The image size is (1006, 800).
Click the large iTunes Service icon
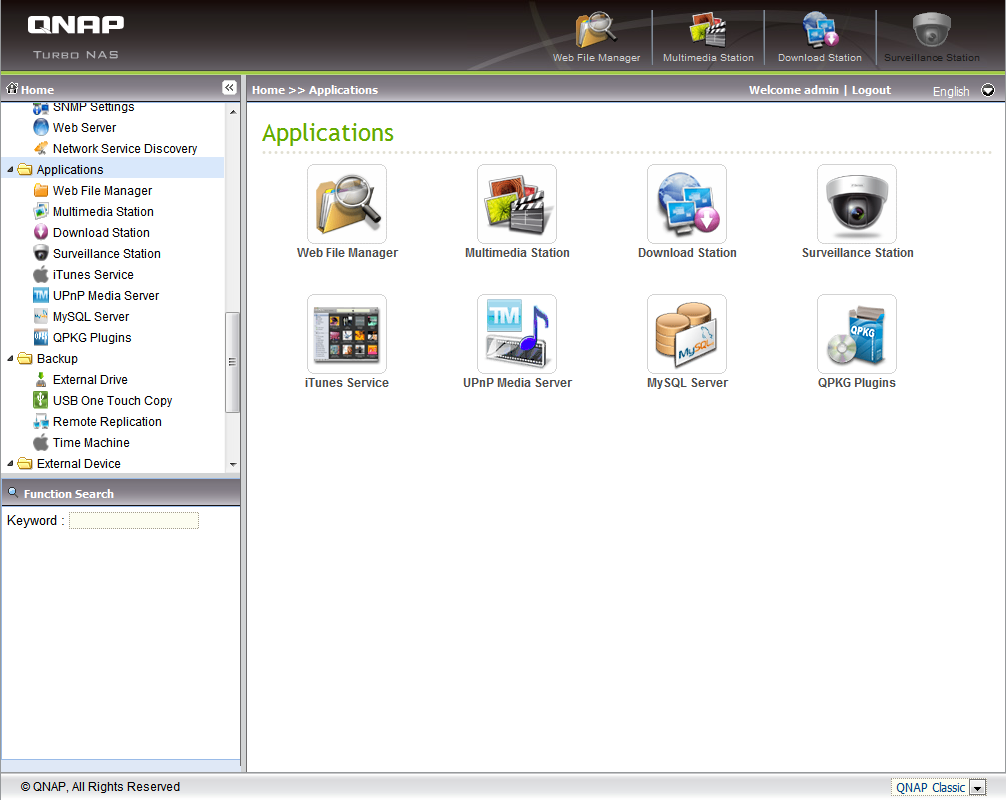346,334
